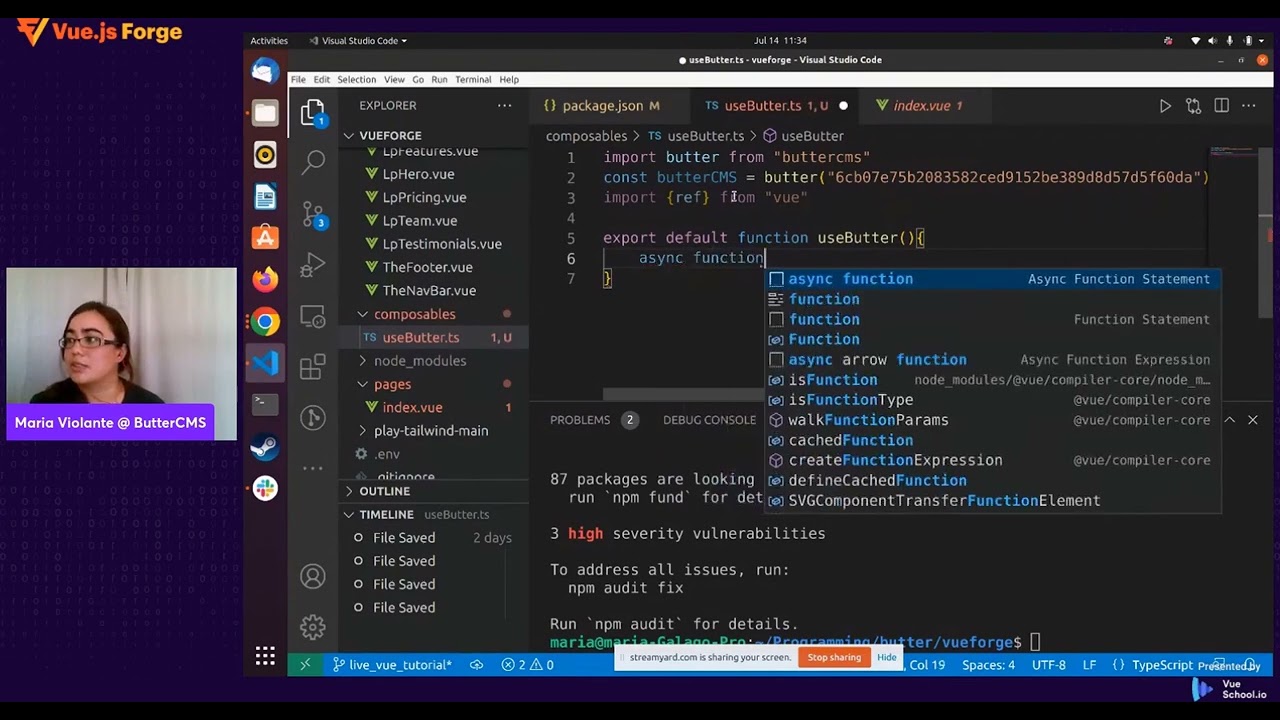Open LpPricing.vue in the explorer
Viewport: 1280px width, 720px height.
[424, 197]
